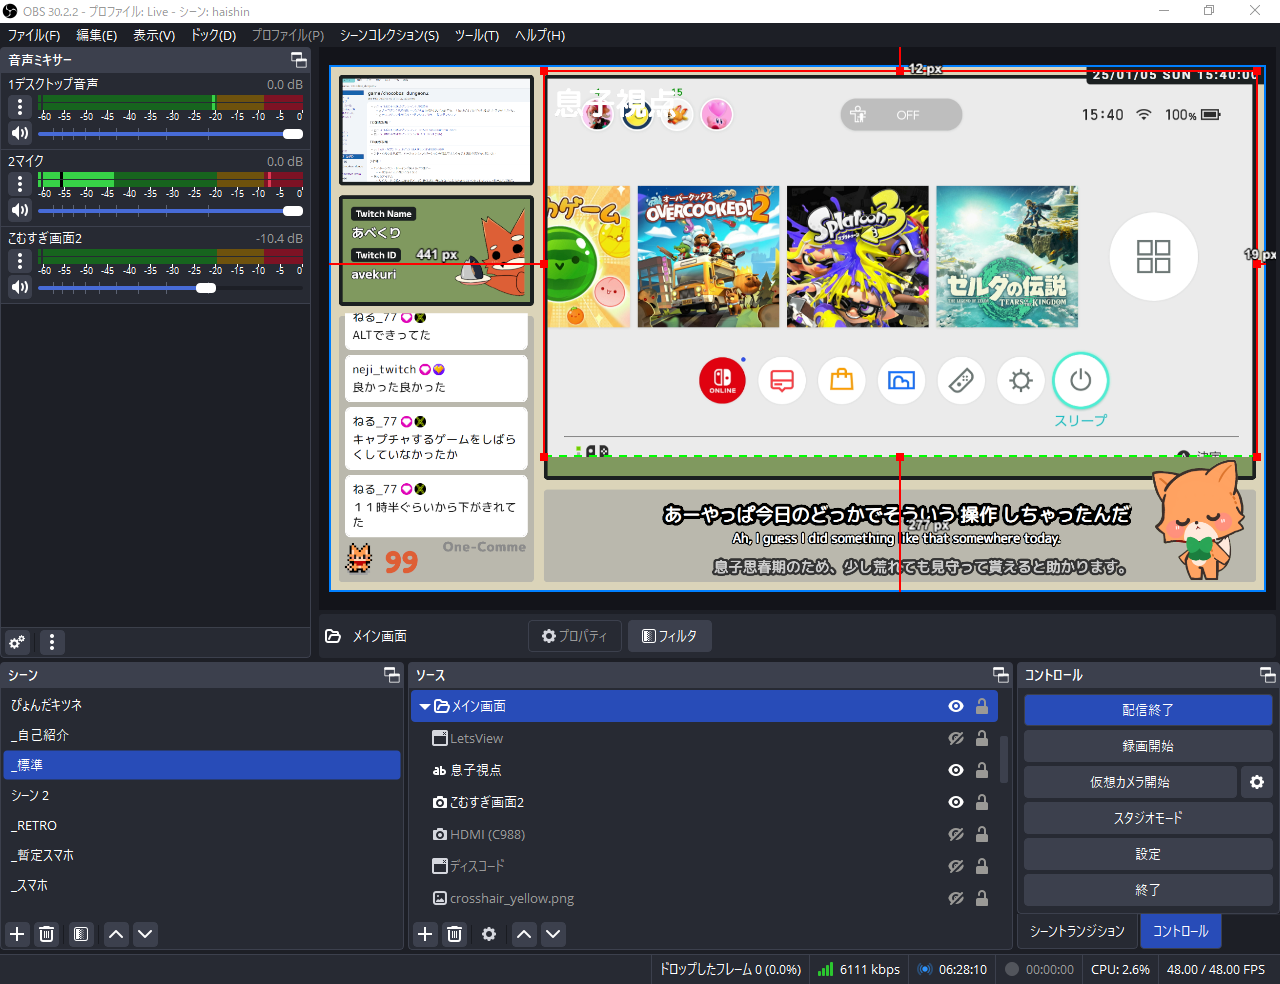Adjust the こむすぎ画面2 volume slider
Screen dimensions: 1280x984
[x=206, y=288]
